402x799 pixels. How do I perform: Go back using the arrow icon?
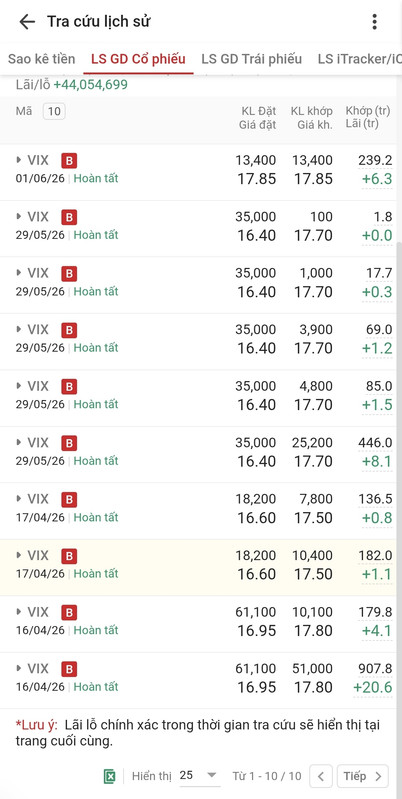click(26, 21)
